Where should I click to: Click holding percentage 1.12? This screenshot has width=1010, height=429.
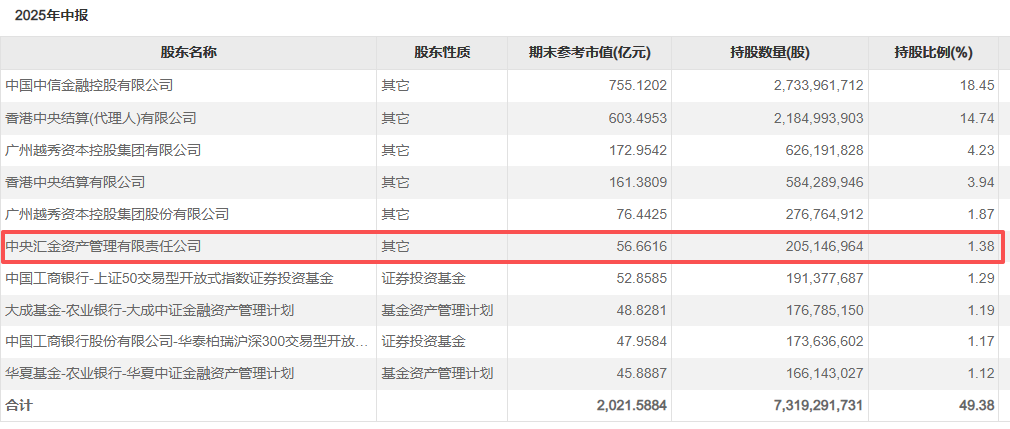(983, 373)
